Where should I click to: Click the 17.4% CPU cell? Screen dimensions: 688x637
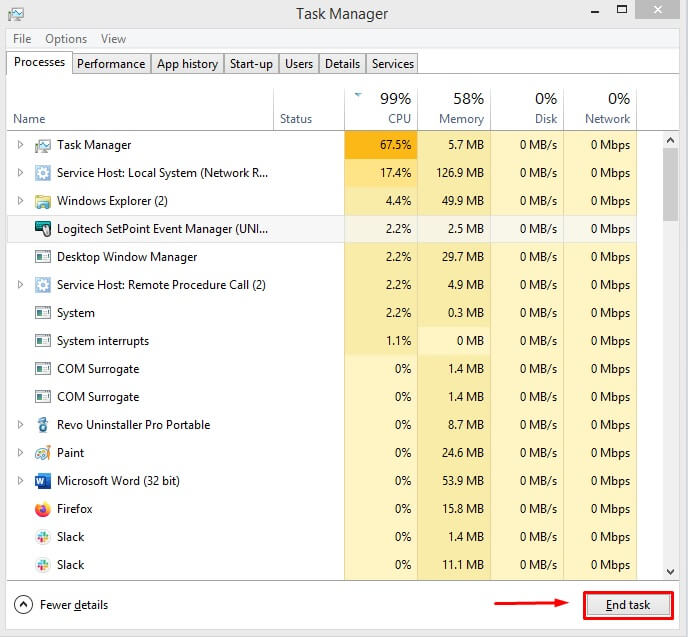pos(381,173)
